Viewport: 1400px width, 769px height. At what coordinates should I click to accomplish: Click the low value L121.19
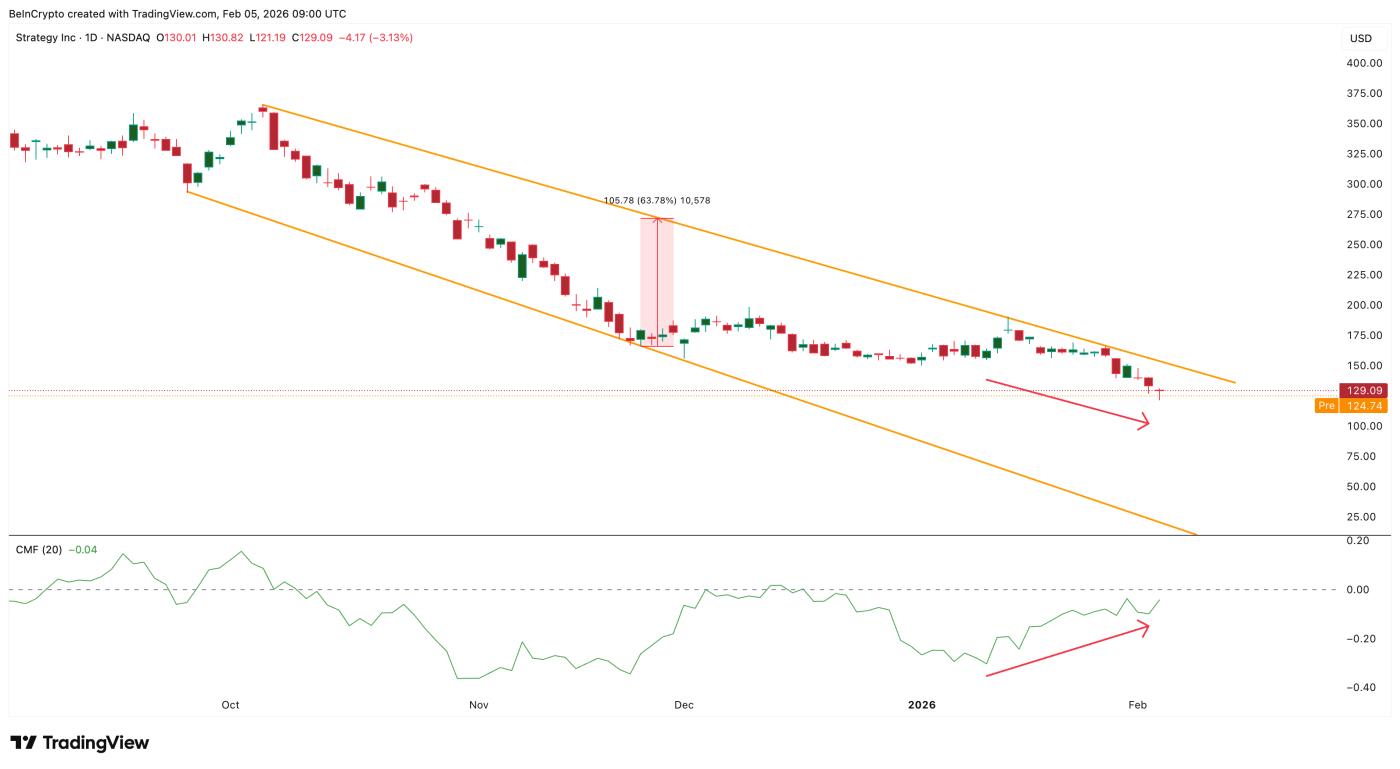click(x=268, y=38)
